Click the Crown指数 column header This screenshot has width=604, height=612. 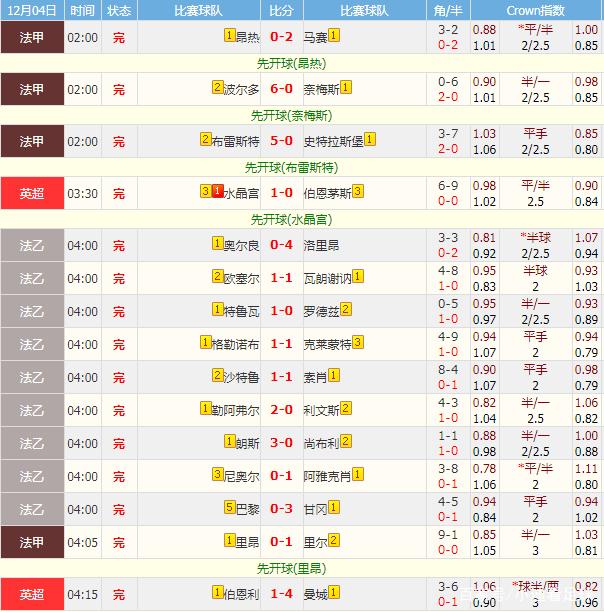pos(535,10)
